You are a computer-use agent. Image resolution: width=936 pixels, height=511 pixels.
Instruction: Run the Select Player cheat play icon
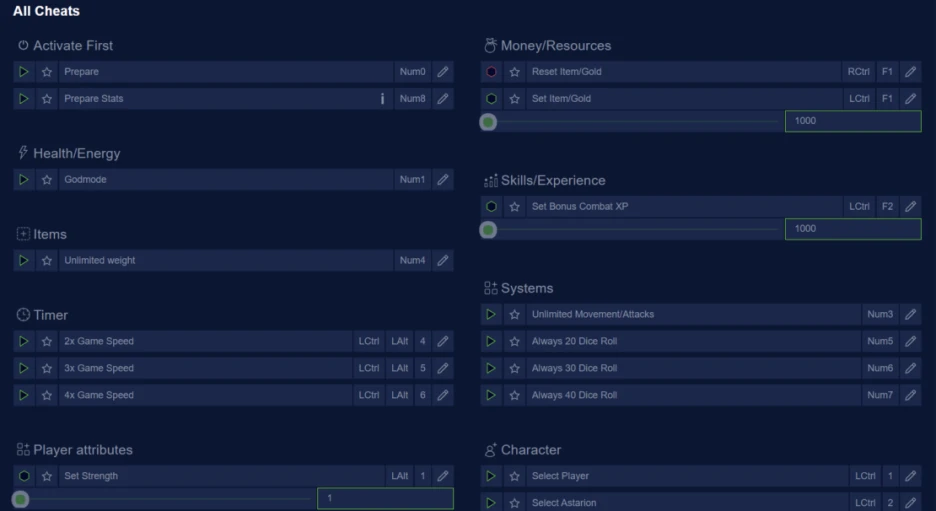(491, 476)
